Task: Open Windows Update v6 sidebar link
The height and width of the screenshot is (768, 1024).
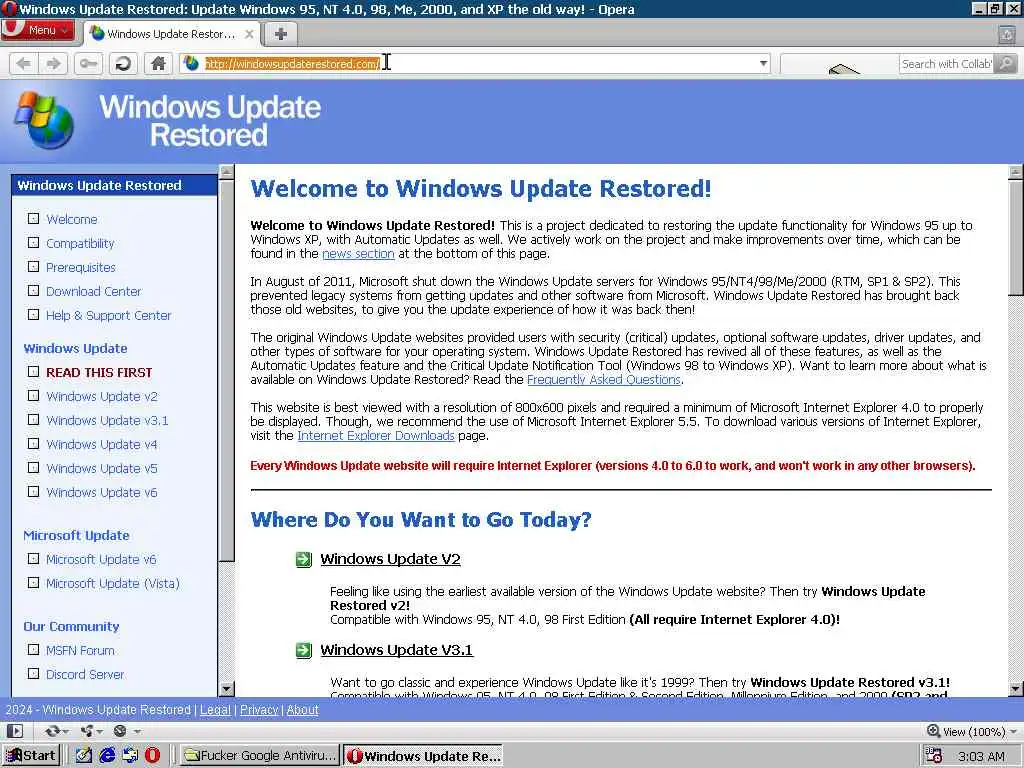Action: tap(101, 492)
